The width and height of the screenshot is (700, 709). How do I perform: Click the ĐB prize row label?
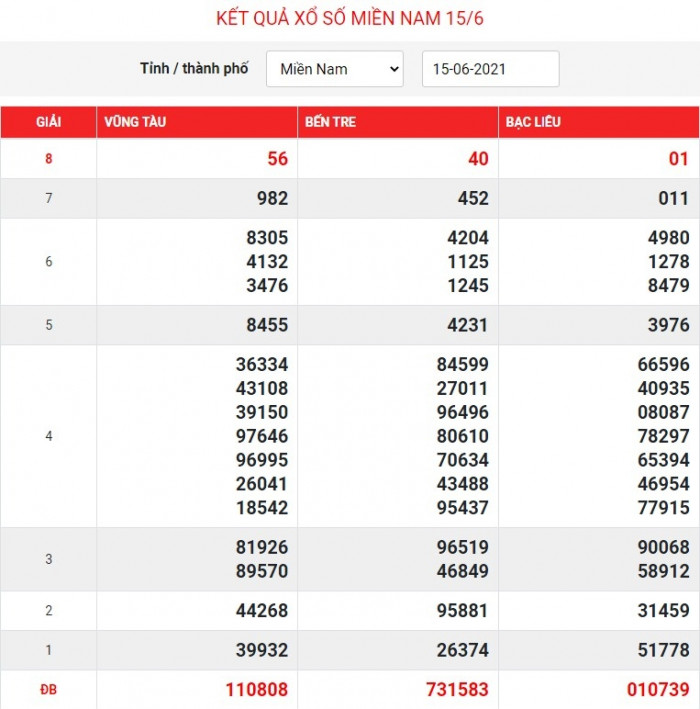(x=48, y=690)
